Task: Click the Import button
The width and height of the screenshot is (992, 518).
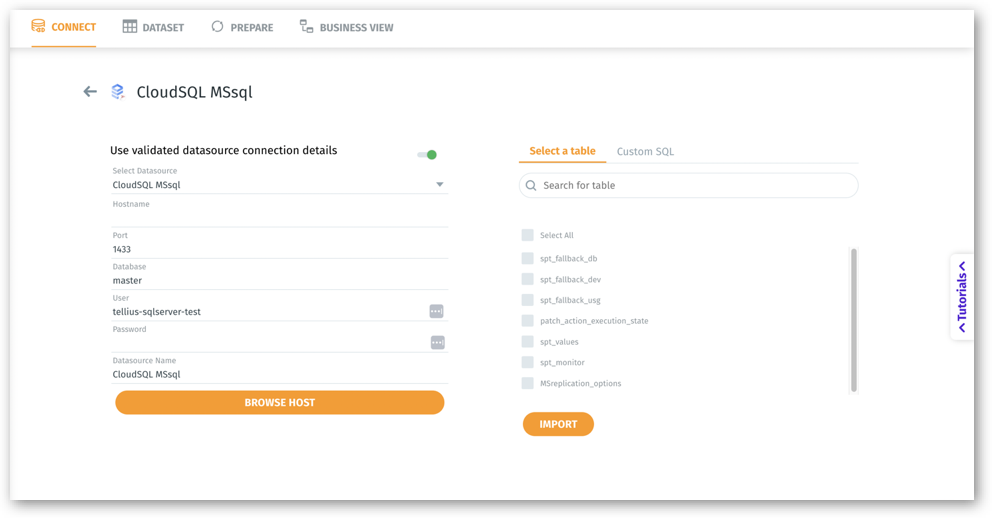Action: tap(558, 424)
